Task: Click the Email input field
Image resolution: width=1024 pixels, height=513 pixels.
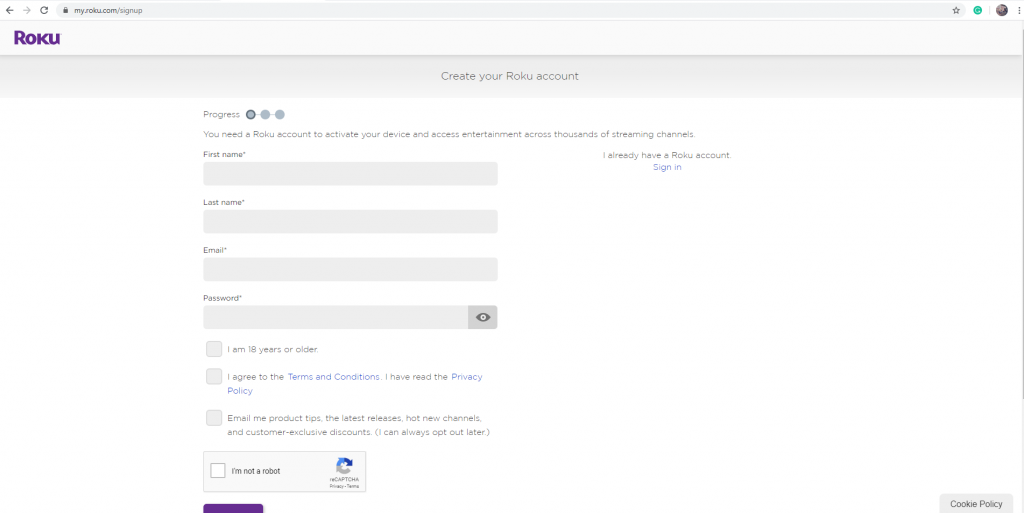Action: (x=350, y=269)
